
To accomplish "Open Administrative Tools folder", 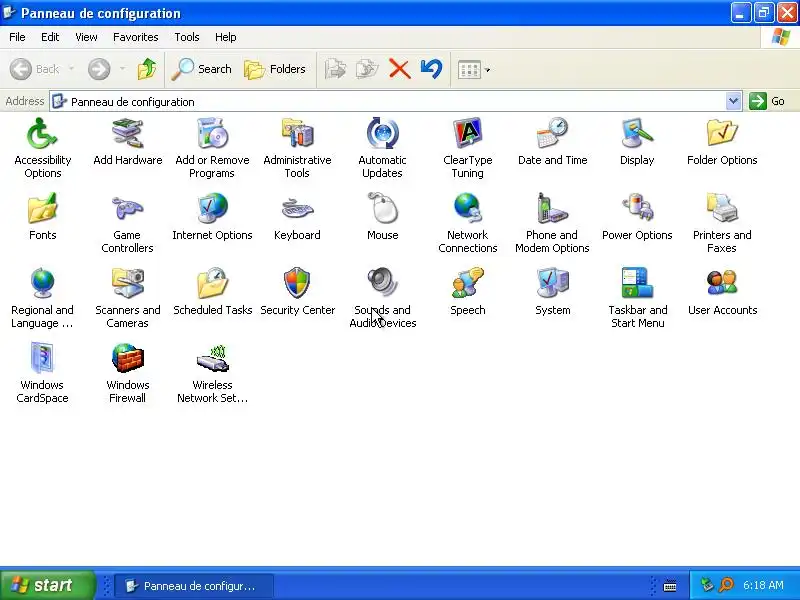I will (x=297, y=148).
